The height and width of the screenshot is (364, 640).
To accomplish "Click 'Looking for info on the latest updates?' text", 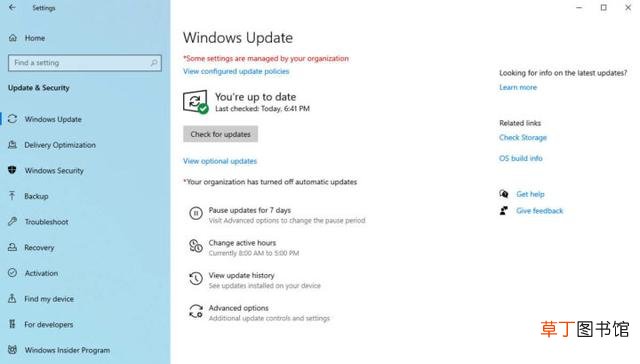I will 563,73.
